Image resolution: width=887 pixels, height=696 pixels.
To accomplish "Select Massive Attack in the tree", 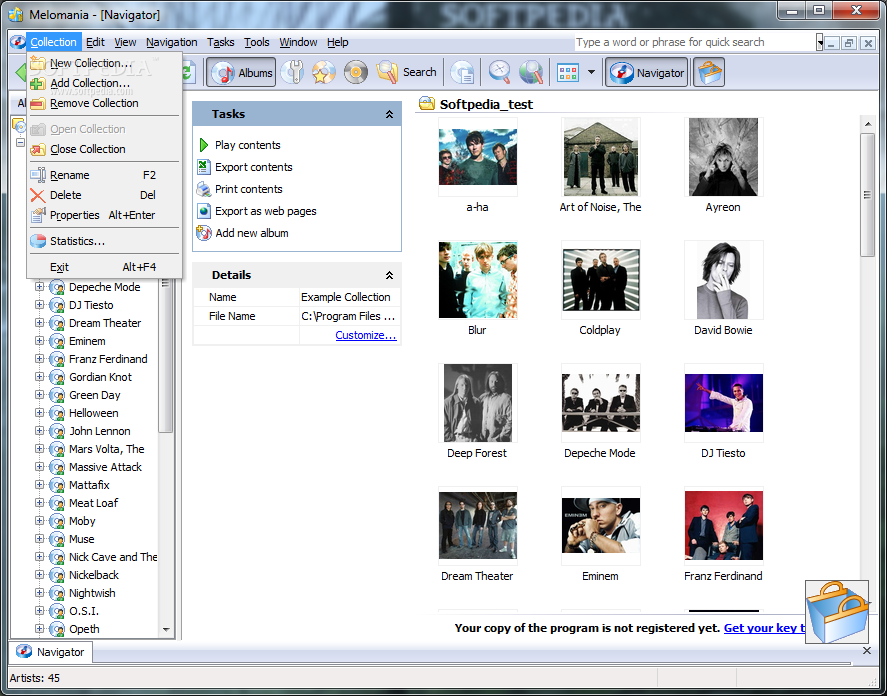I will pyautogui.click(x=105, y=467).
